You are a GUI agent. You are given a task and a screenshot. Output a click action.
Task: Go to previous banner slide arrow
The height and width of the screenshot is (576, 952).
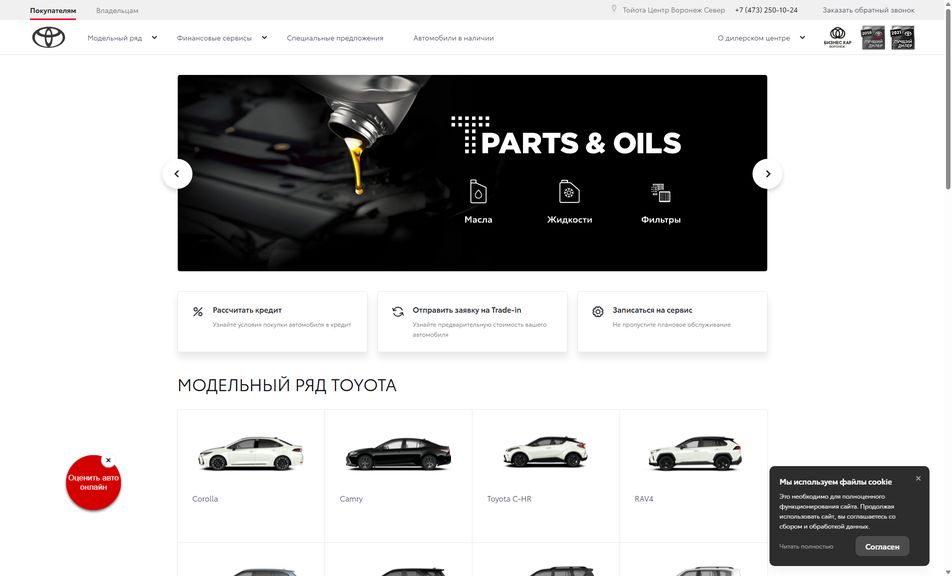point(177,174)
